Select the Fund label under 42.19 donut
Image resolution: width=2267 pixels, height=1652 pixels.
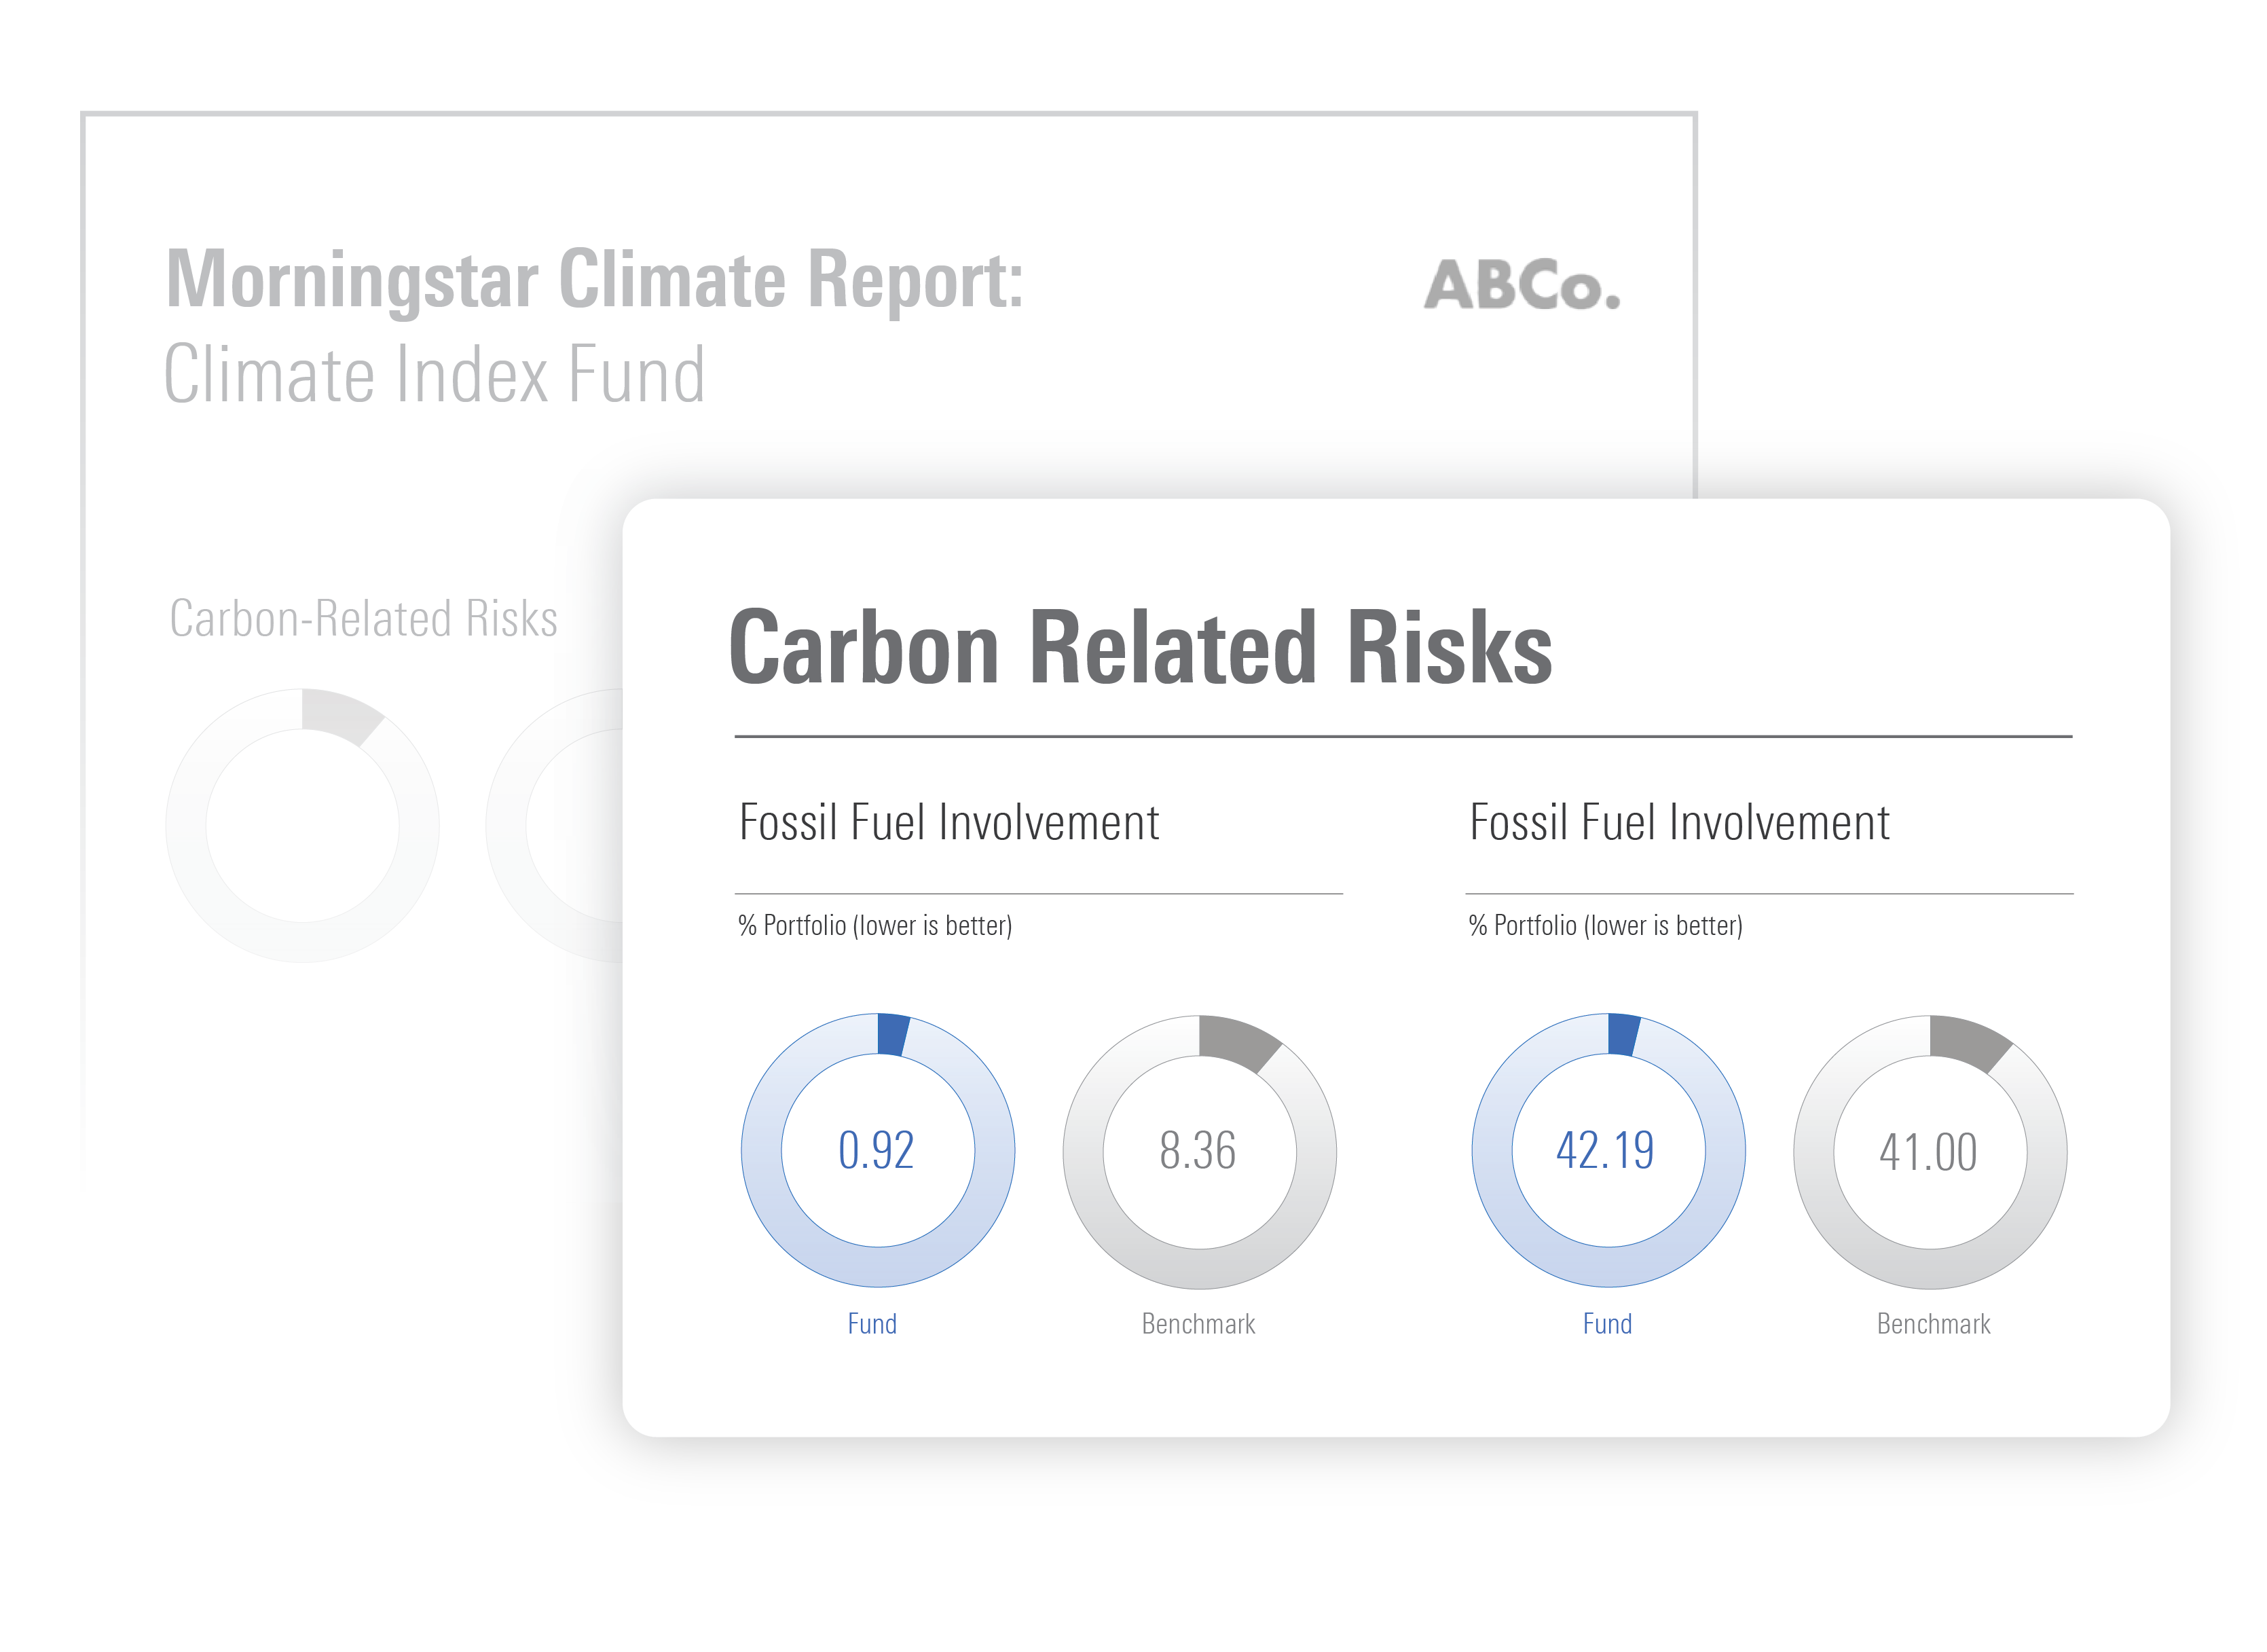(1607, 1324)
